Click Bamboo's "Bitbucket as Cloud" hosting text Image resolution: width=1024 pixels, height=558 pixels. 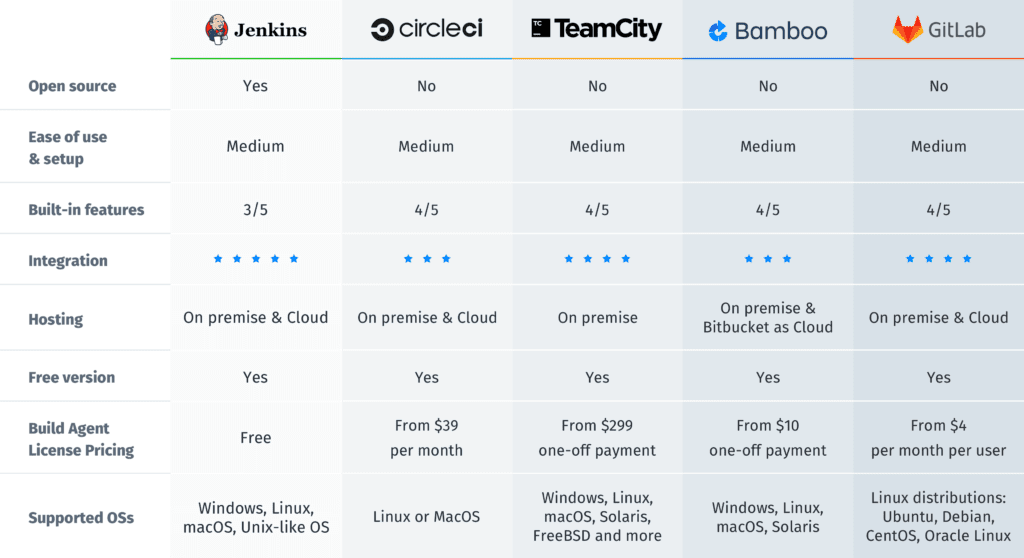pyautogui.click(x=767, y=327)
